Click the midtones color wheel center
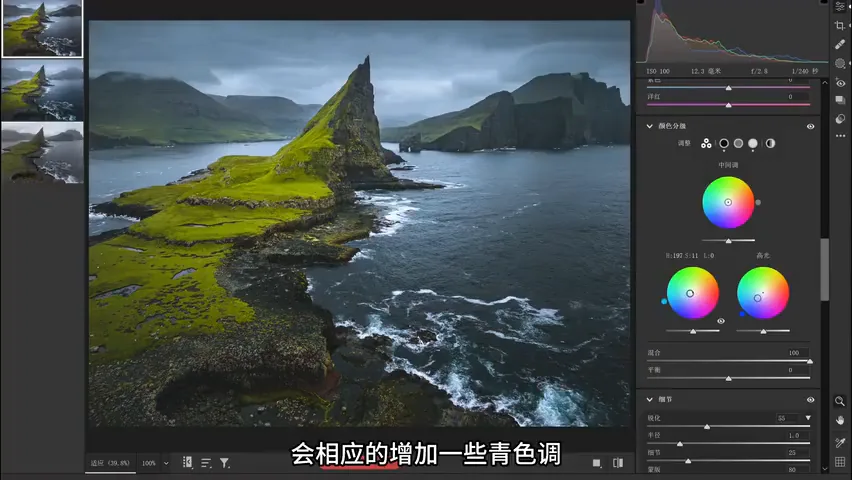This screenshot has height=480, width=852. click(x=728, y=202)
